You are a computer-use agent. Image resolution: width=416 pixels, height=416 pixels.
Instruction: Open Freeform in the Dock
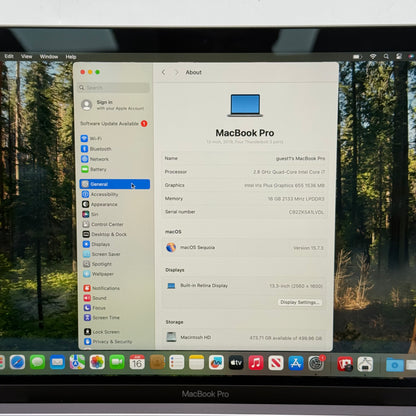216,363
